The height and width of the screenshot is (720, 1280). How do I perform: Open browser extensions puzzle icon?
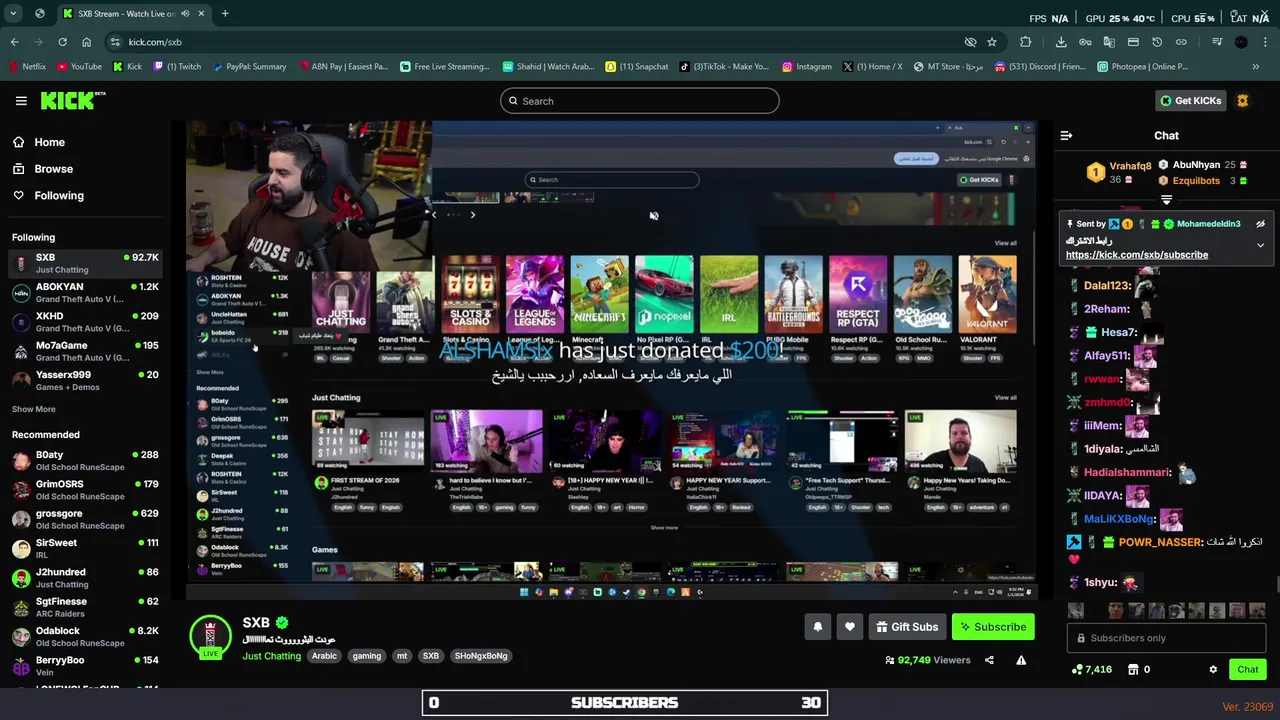(x=1025, y=42)
